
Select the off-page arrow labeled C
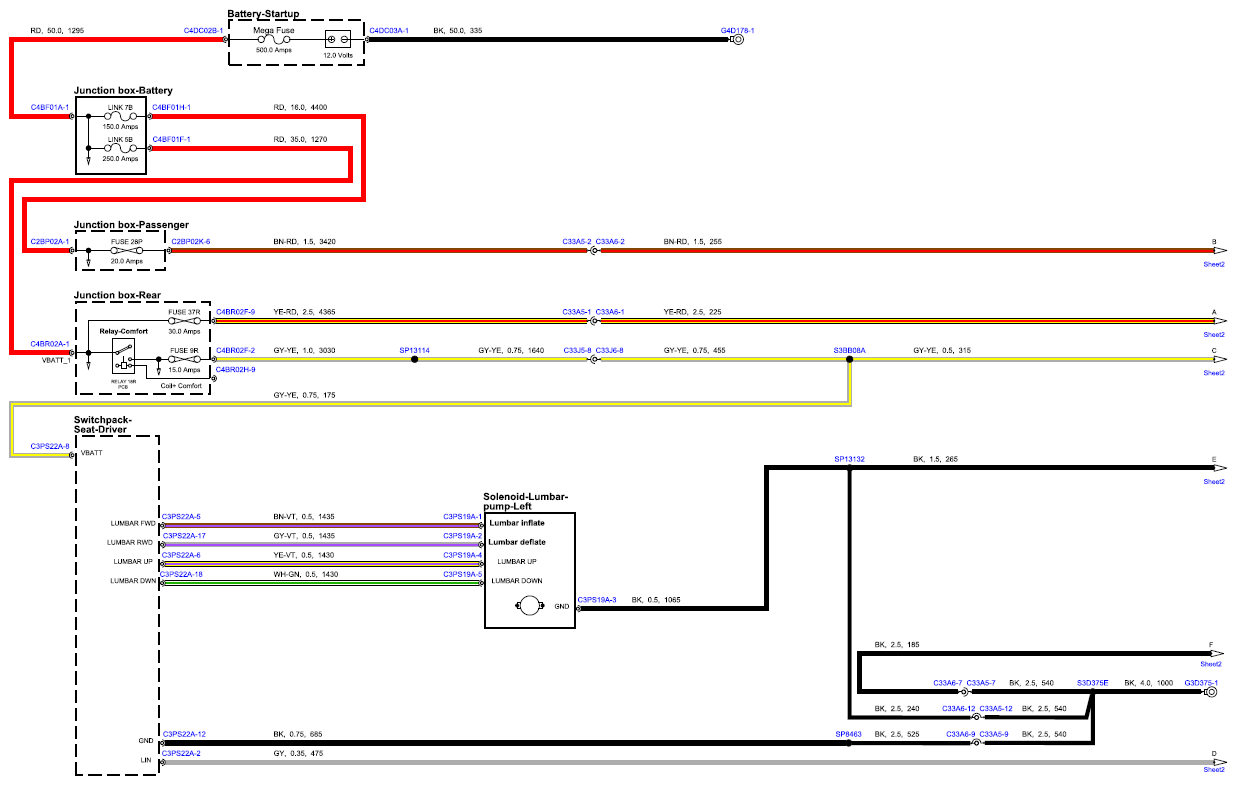pyautogui.click(x=1218, y=359)
